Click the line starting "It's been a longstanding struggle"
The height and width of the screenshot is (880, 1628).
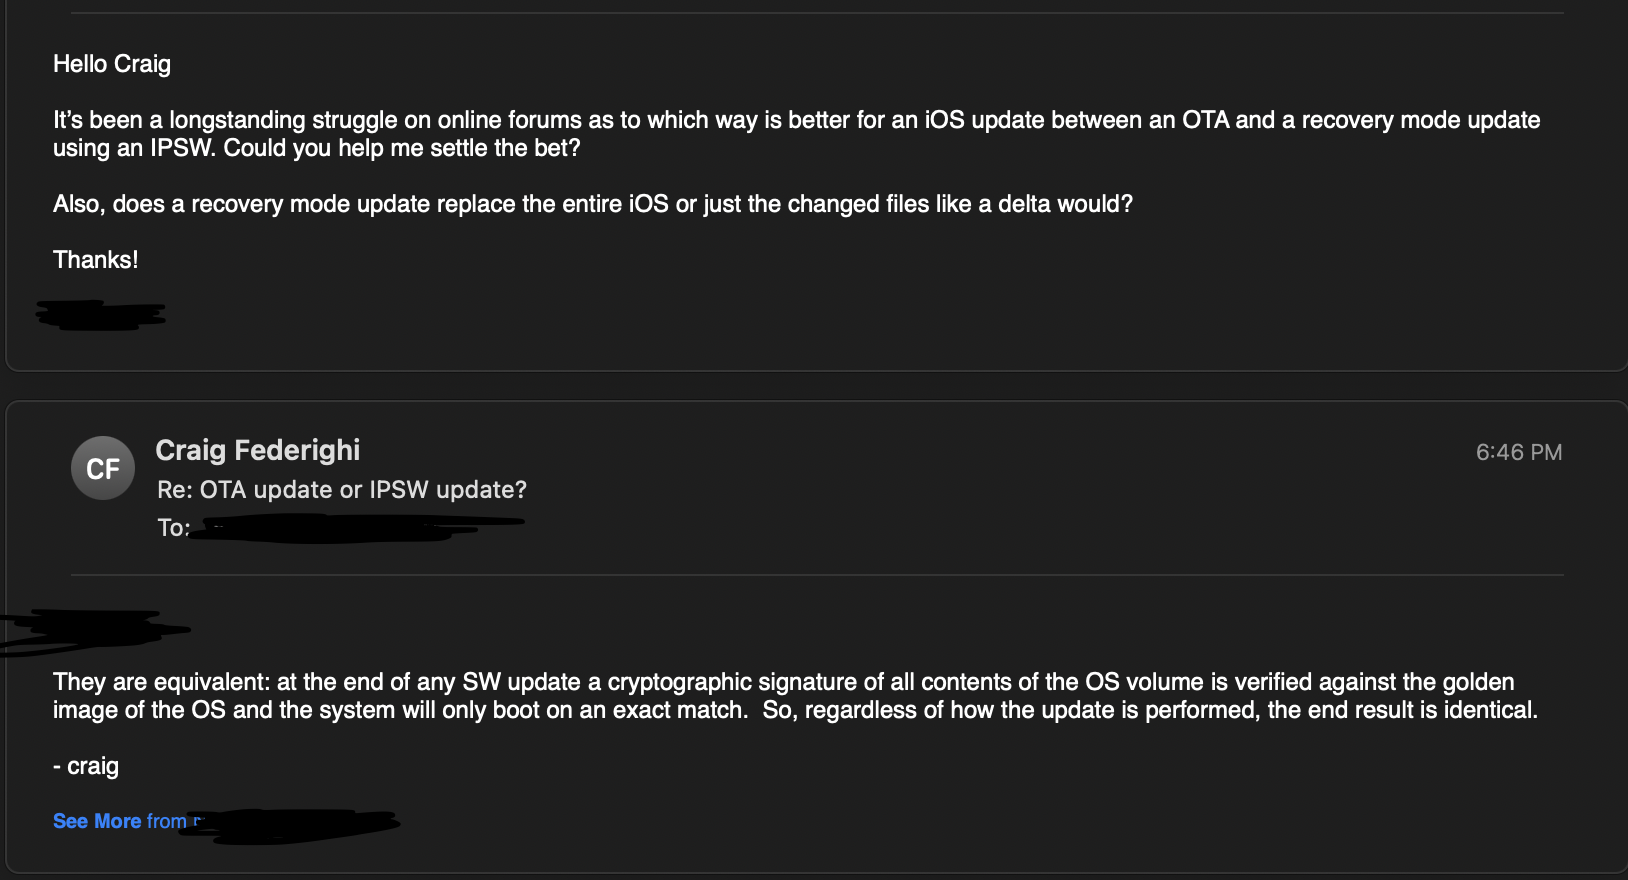[796, 120]
